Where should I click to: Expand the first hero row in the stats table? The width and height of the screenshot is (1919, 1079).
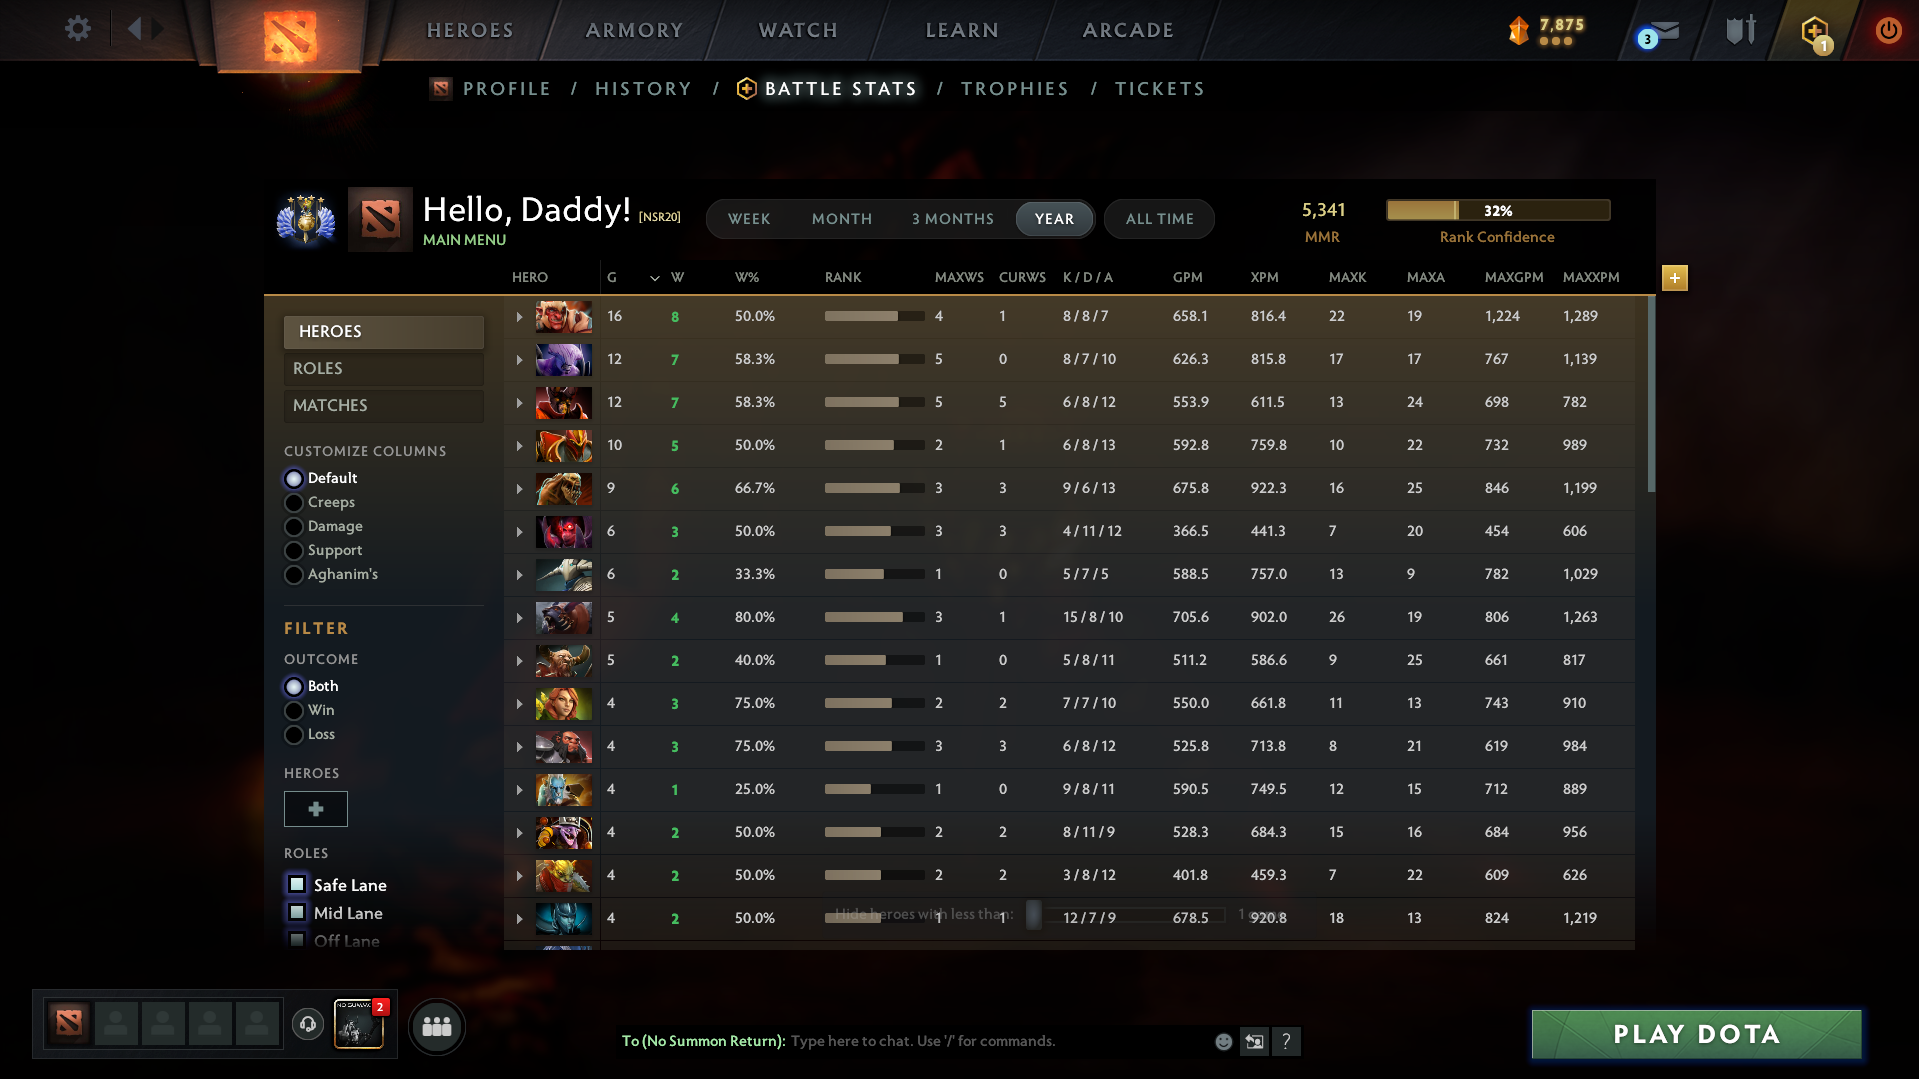click(x=519, y=316)
